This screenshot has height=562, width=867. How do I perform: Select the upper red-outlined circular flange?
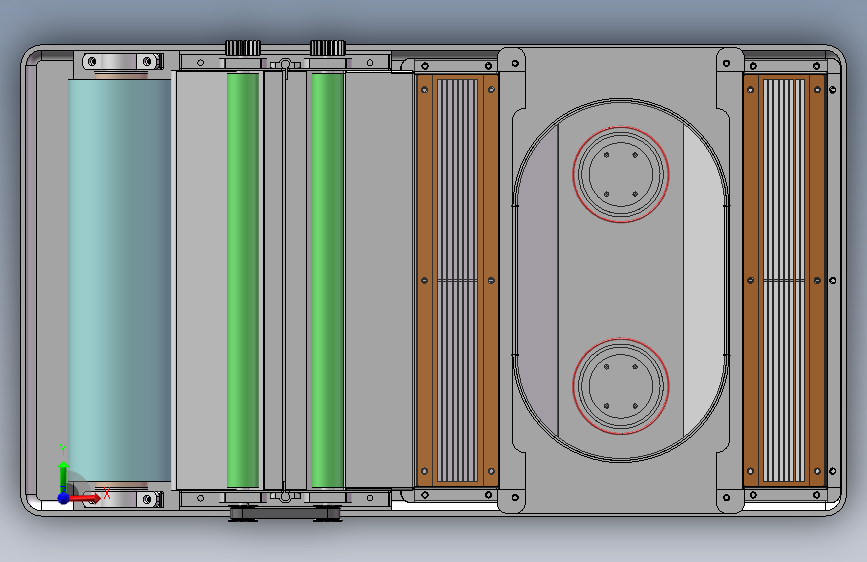[621, 175]
